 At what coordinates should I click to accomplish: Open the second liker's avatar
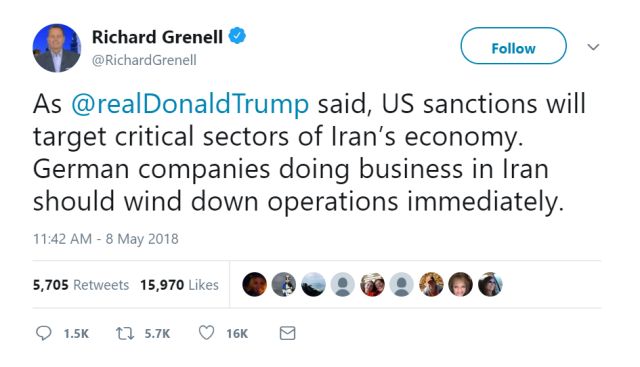[x=284, y=285]
